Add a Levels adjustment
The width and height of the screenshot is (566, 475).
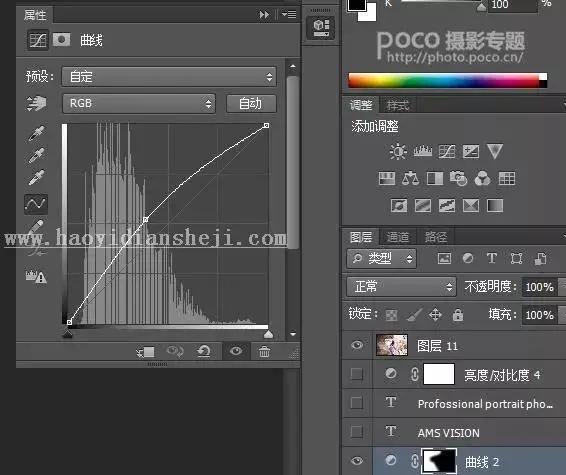(x=423, y=152)
